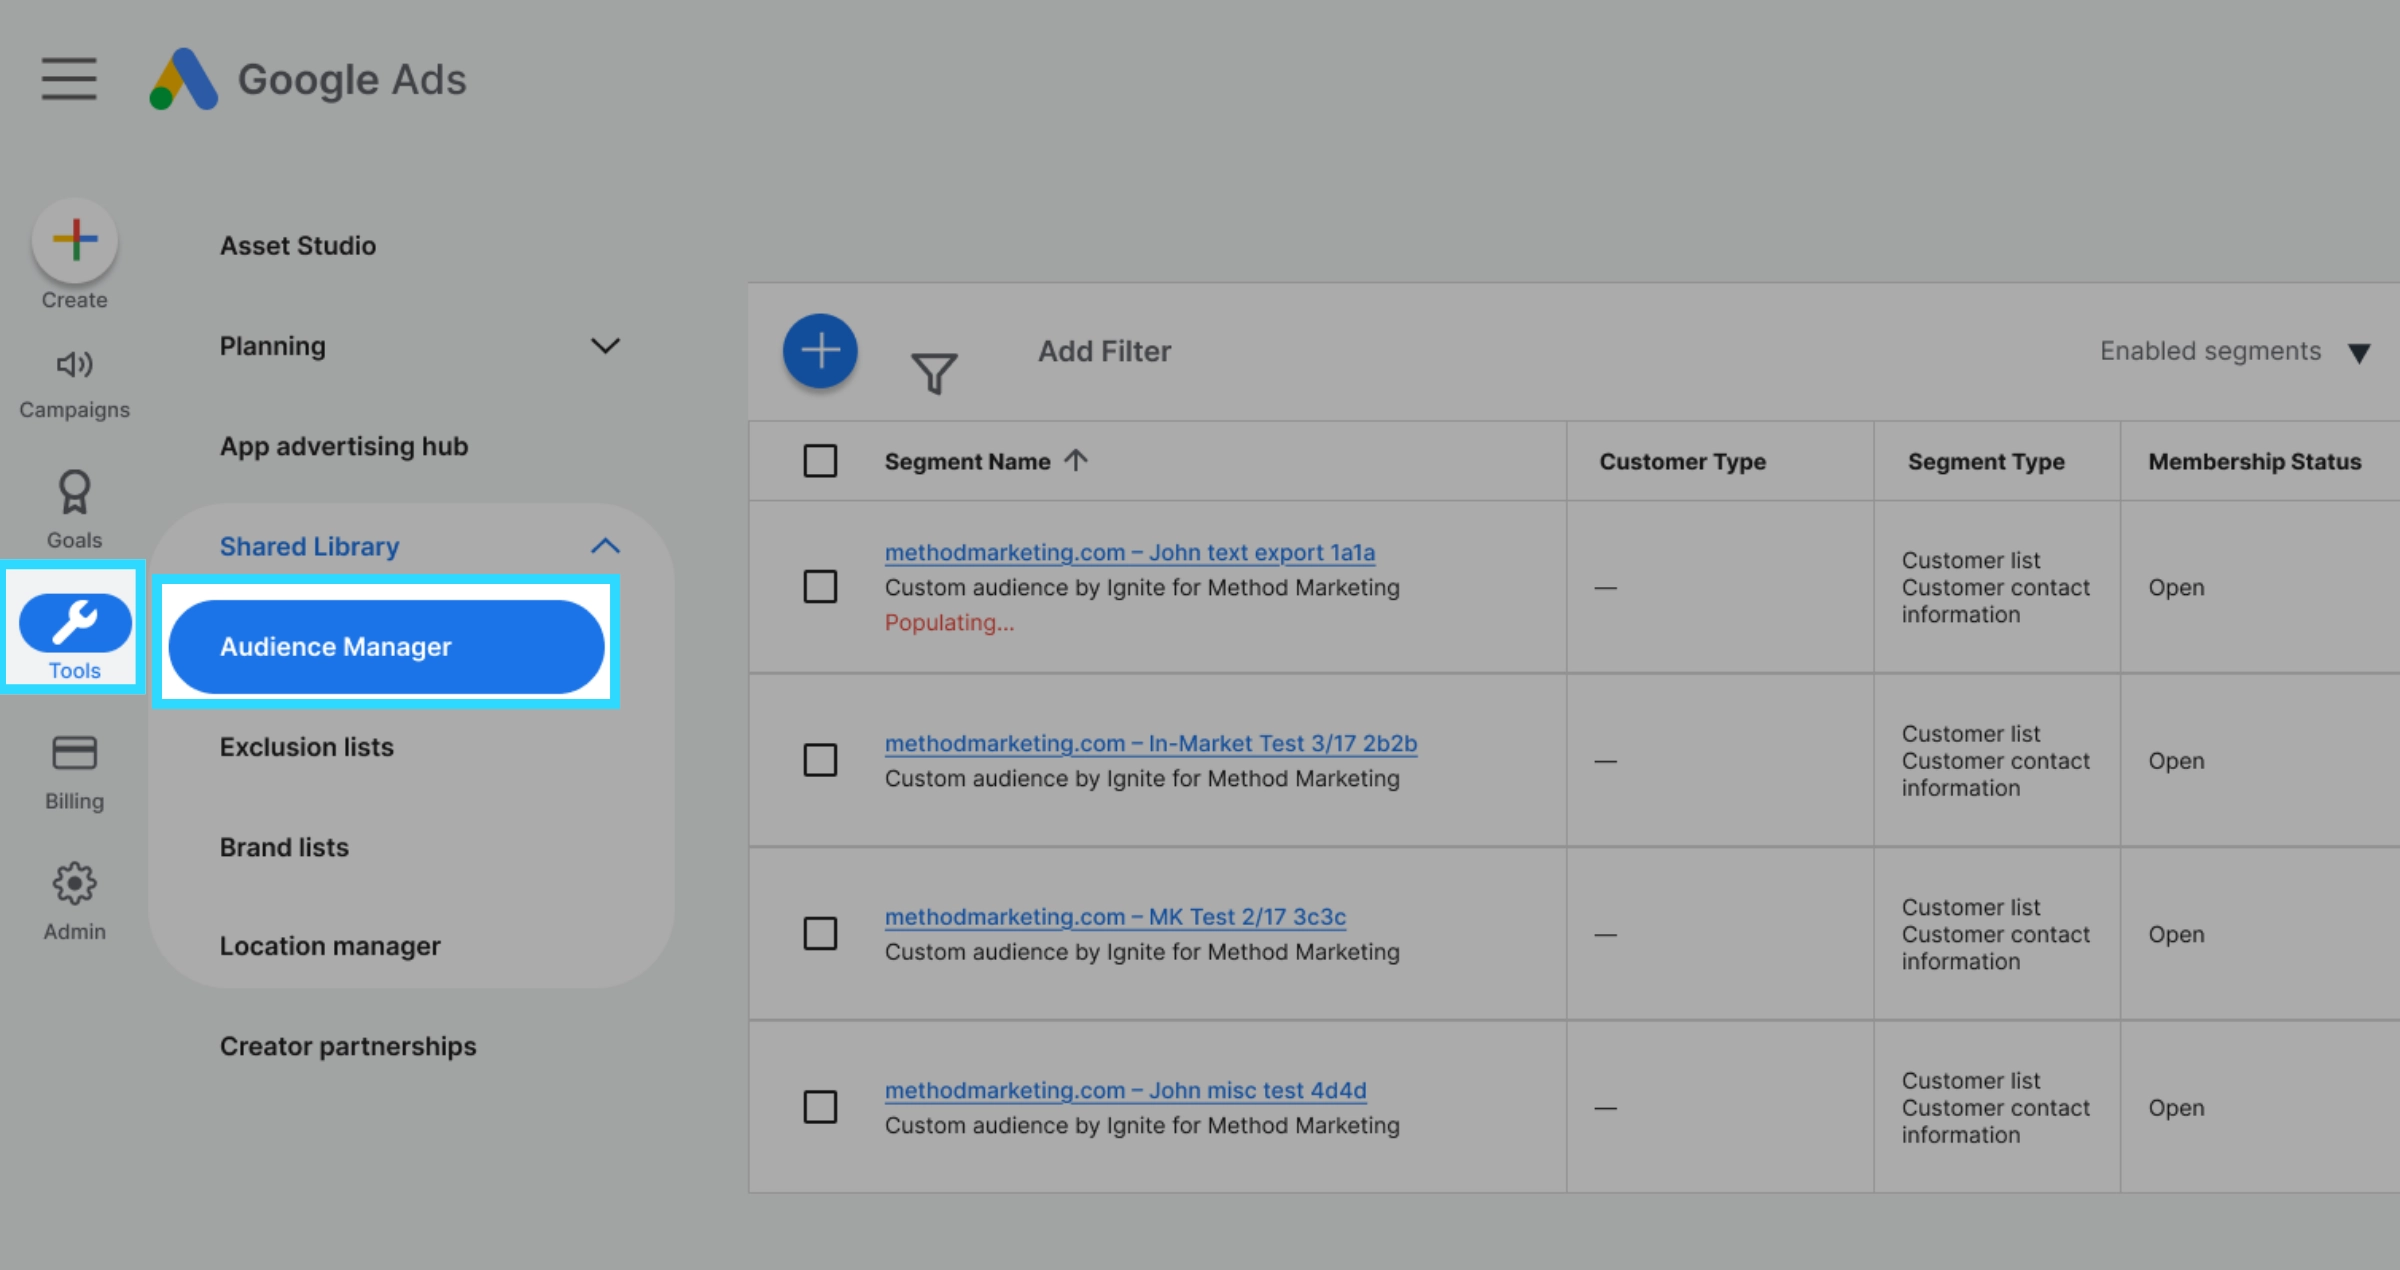
Task: Open the Enabled segments dropdown
Action: click(x=2234, y=351)
